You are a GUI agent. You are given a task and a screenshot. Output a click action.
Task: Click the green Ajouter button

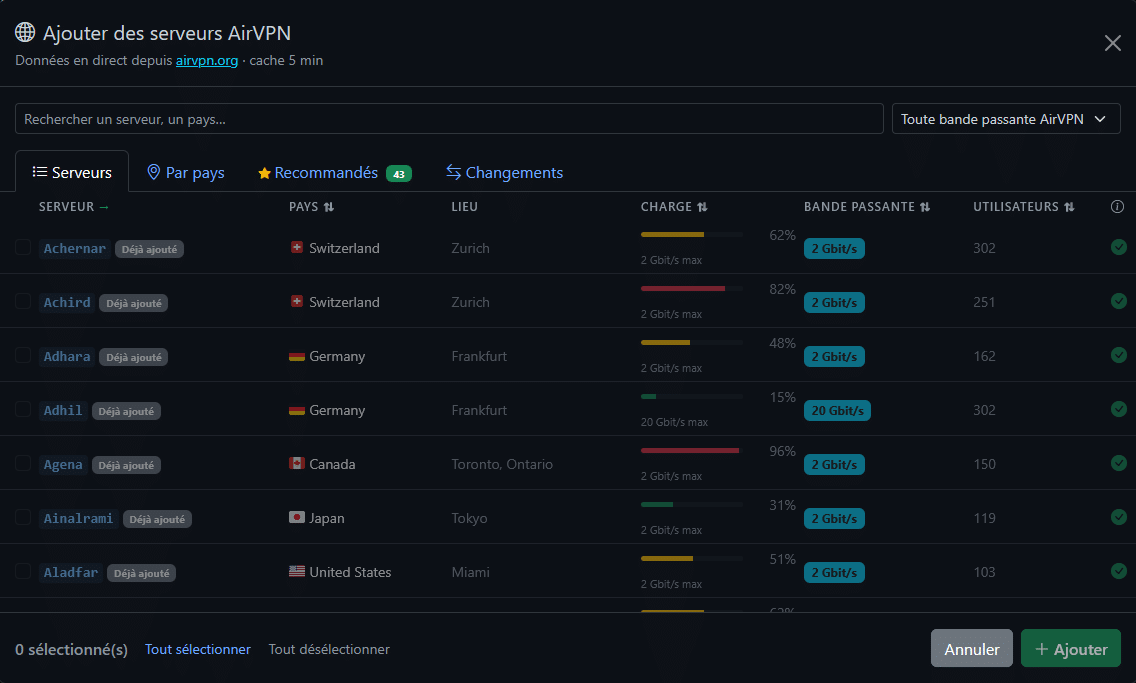(1071, 648)
